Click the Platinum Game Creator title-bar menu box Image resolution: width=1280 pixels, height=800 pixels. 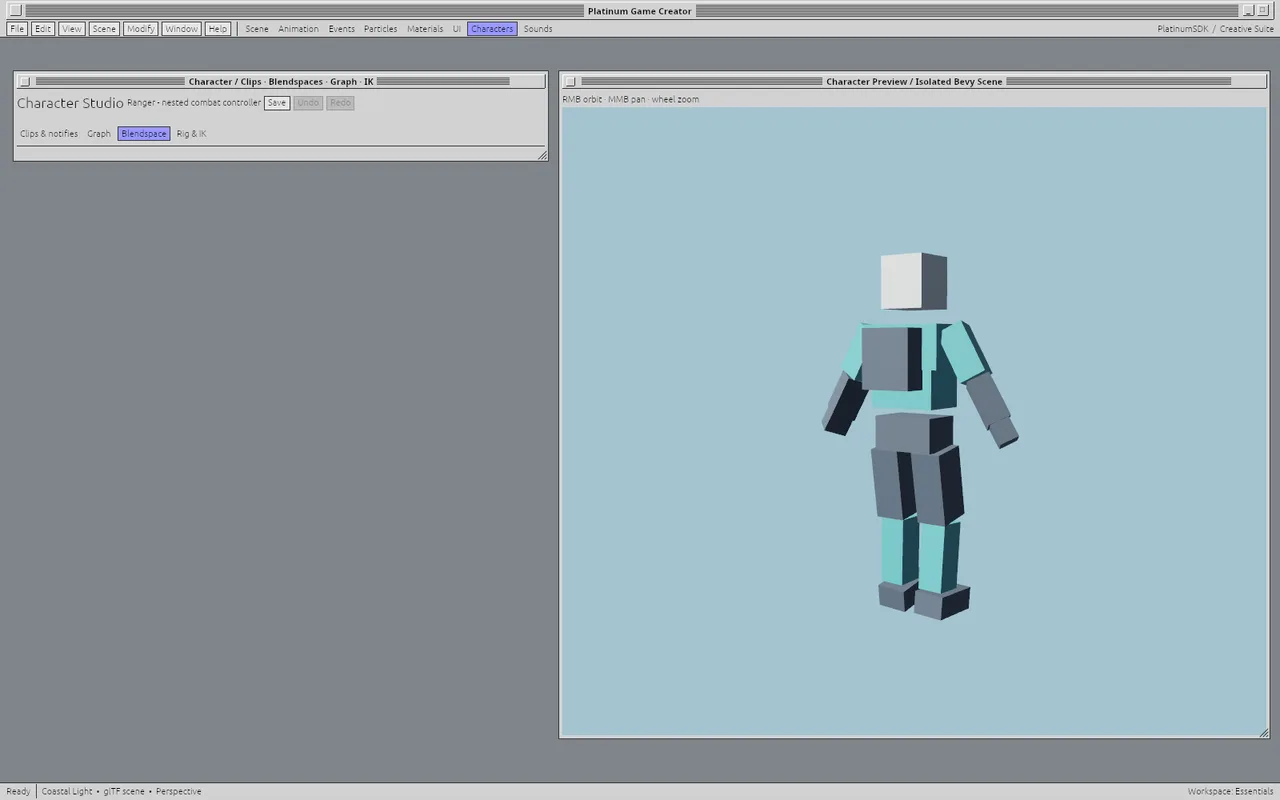15,11
